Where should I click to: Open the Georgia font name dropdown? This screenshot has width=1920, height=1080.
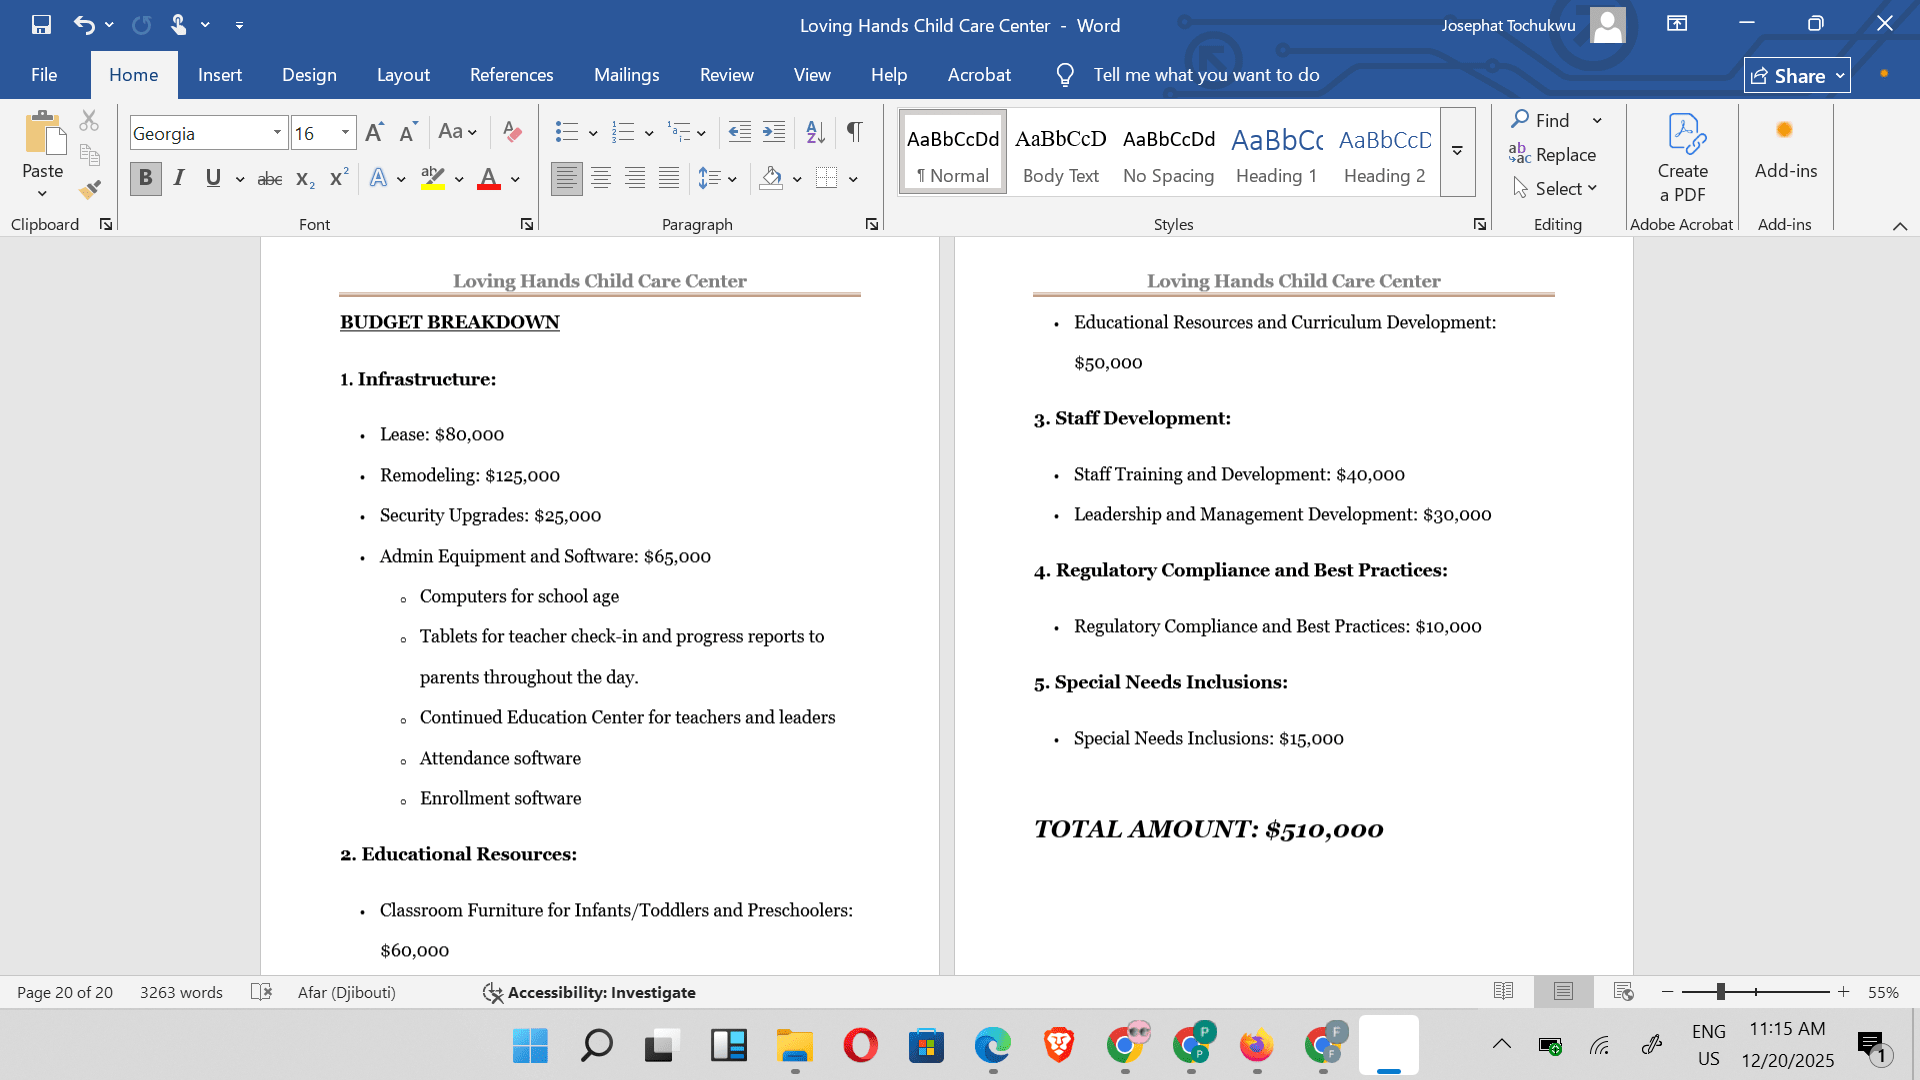[x=277, y=133]
